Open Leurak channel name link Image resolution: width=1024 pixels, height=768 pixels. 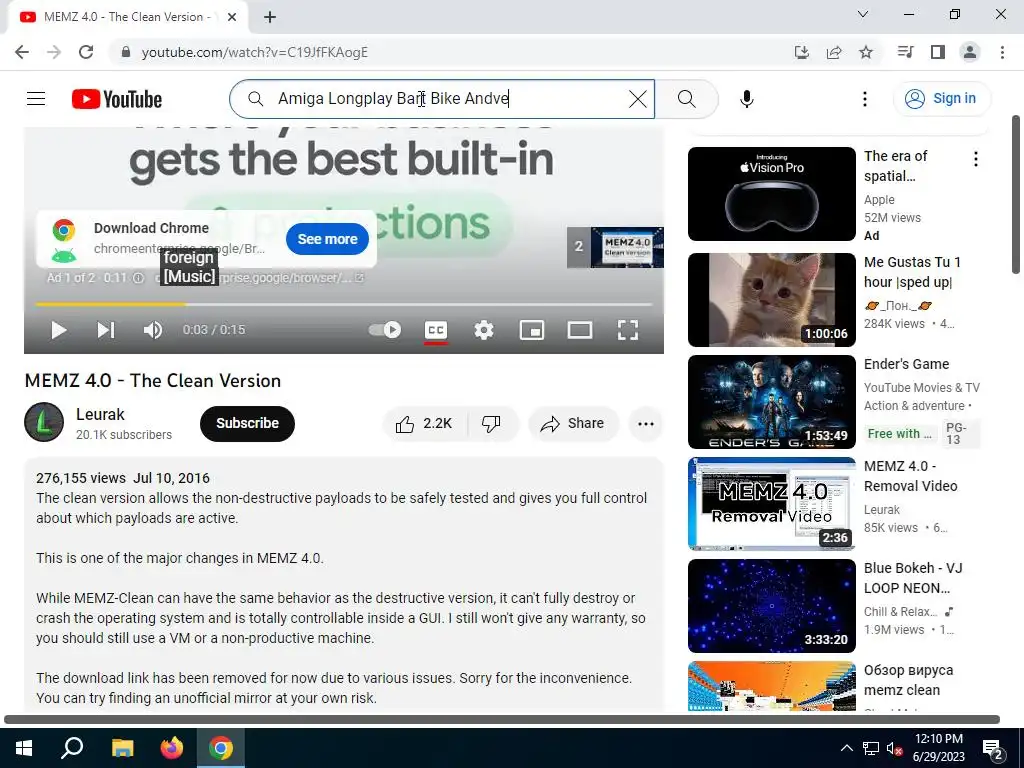click(x=100, y=414)
